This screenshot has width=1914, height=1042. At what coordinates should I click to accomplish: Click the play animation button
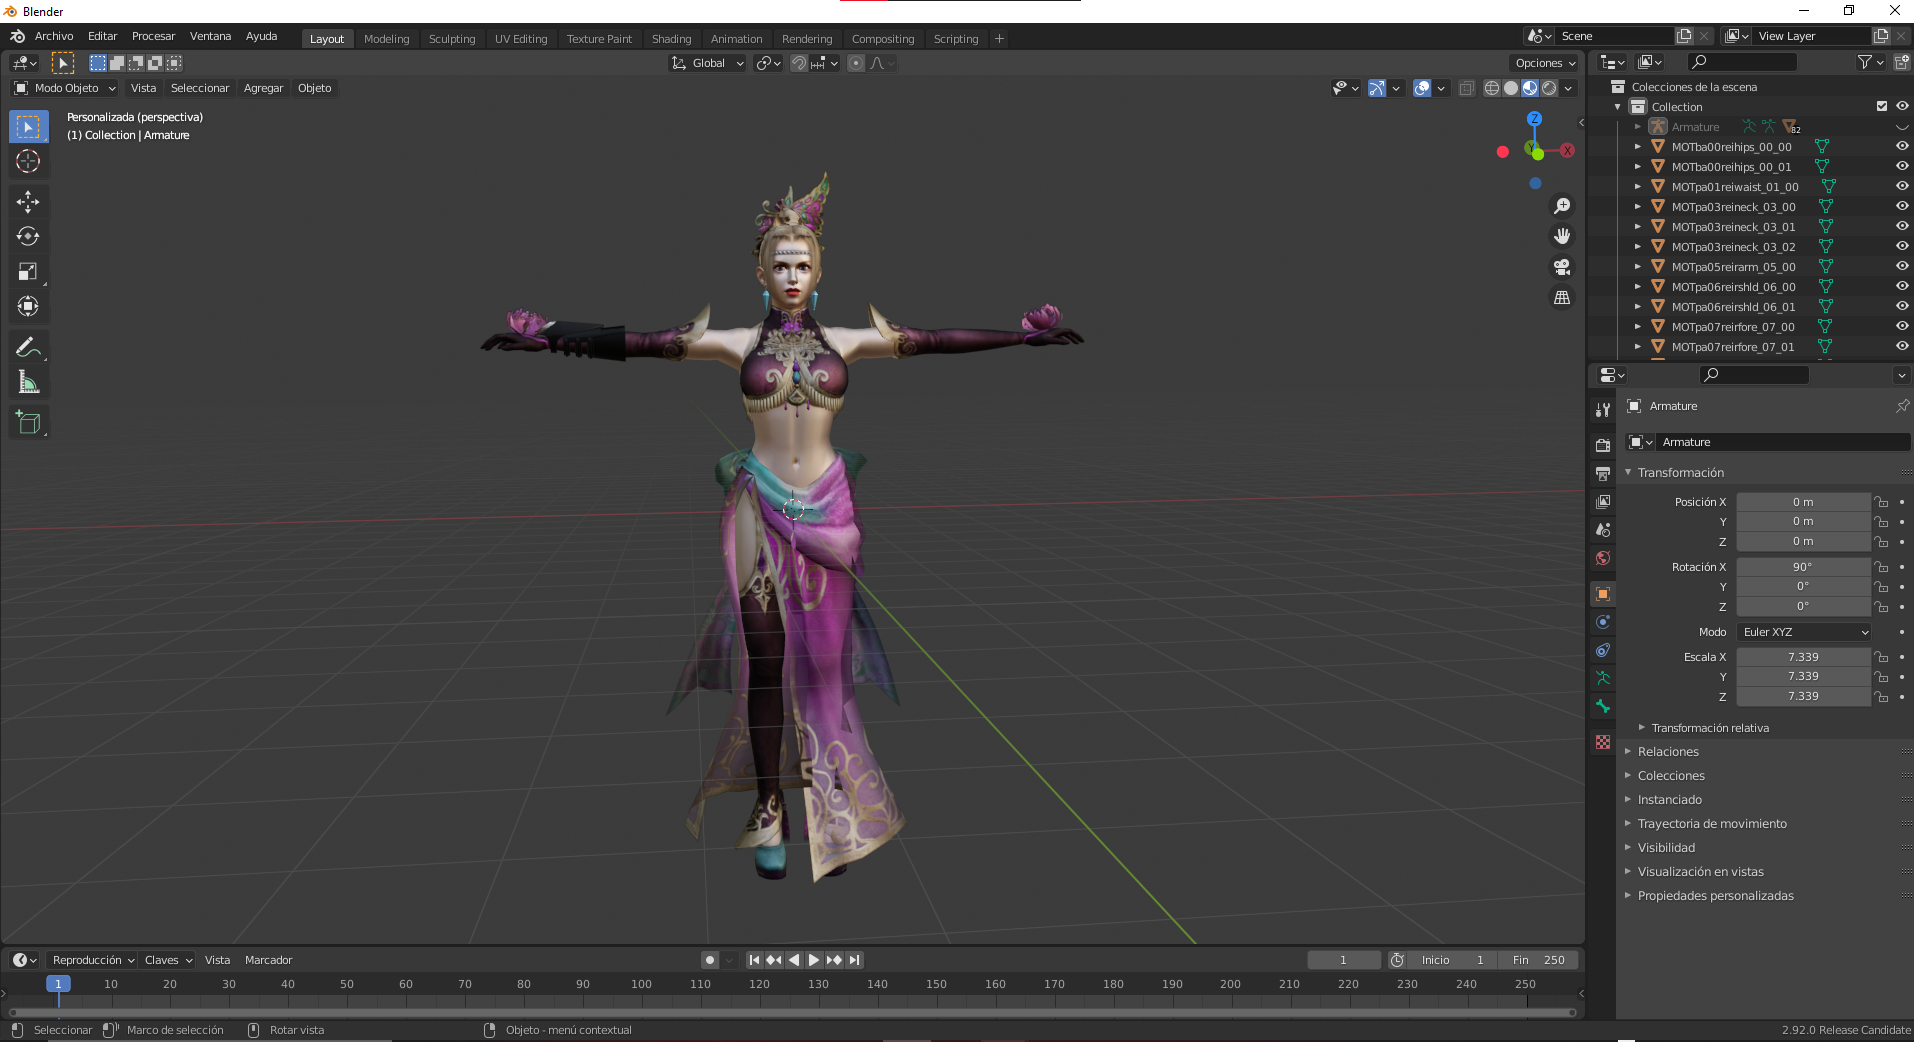point(814,960)
